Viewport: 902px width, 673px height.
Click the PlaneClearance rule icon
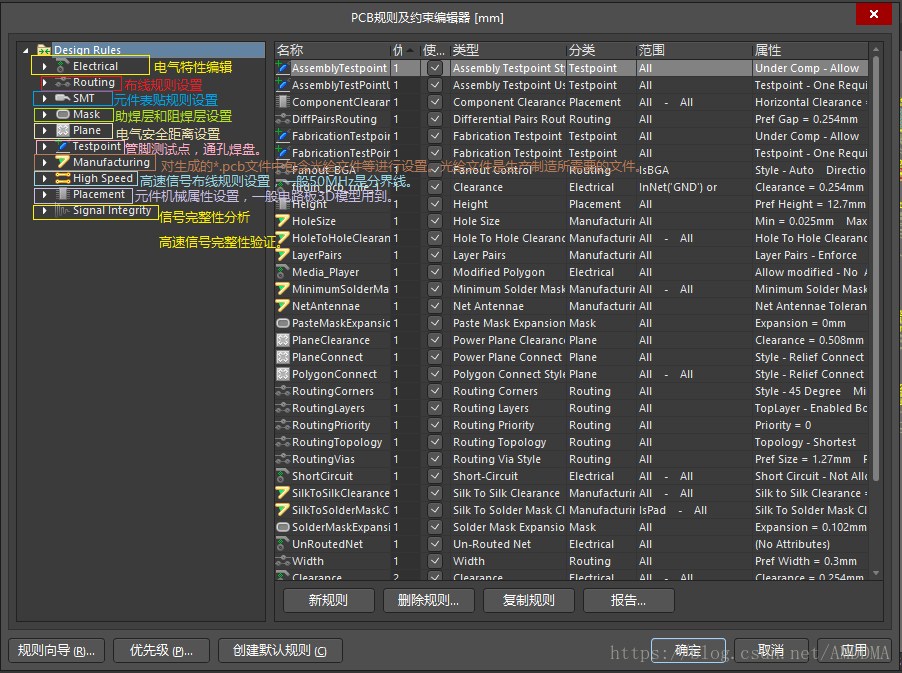click(282, 340)
